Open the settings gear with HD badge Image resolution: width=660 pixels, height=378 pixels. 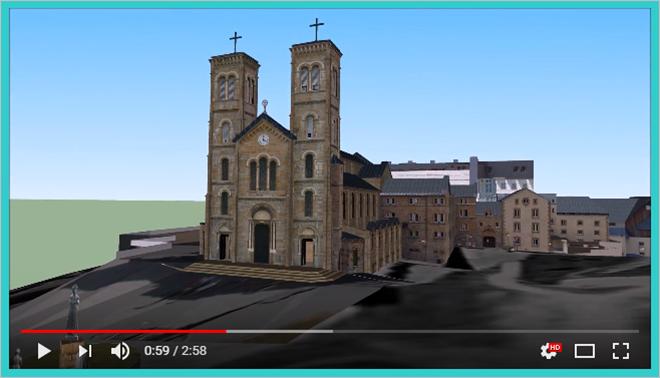point(550,351)
